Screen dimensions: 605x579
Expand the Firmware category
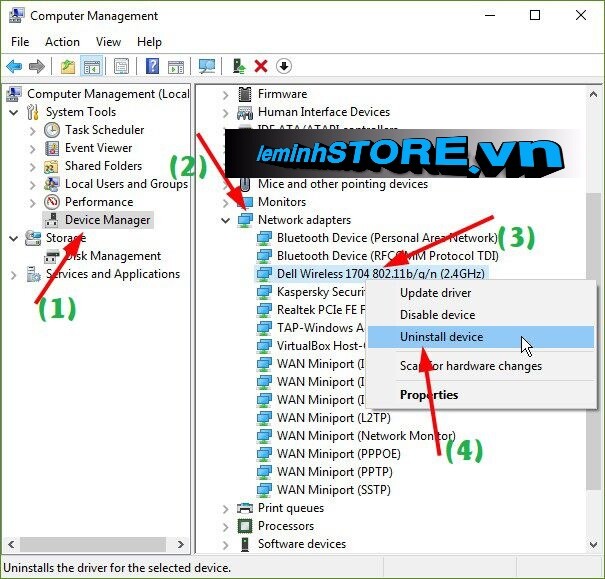click(226, 95)
